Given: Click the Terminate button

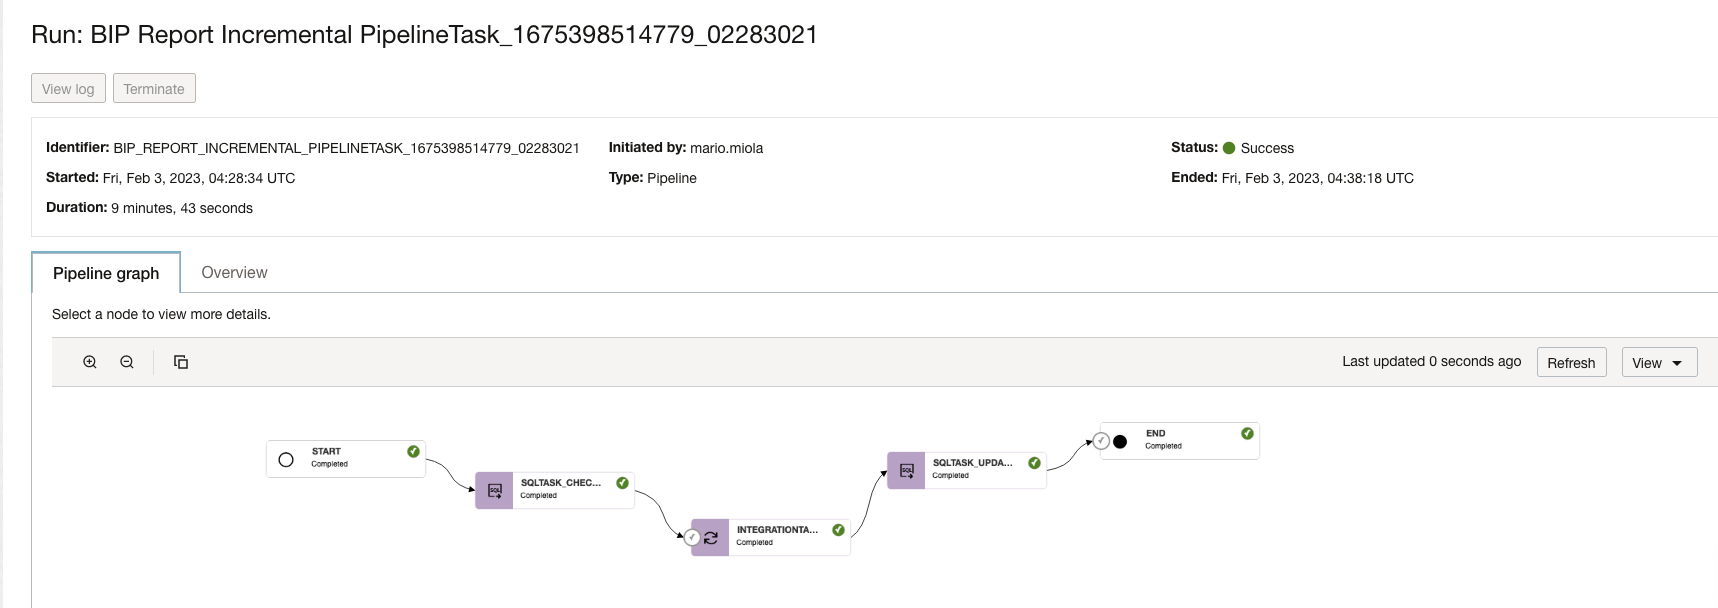Looking at the screenshot, I should [154, 88].
